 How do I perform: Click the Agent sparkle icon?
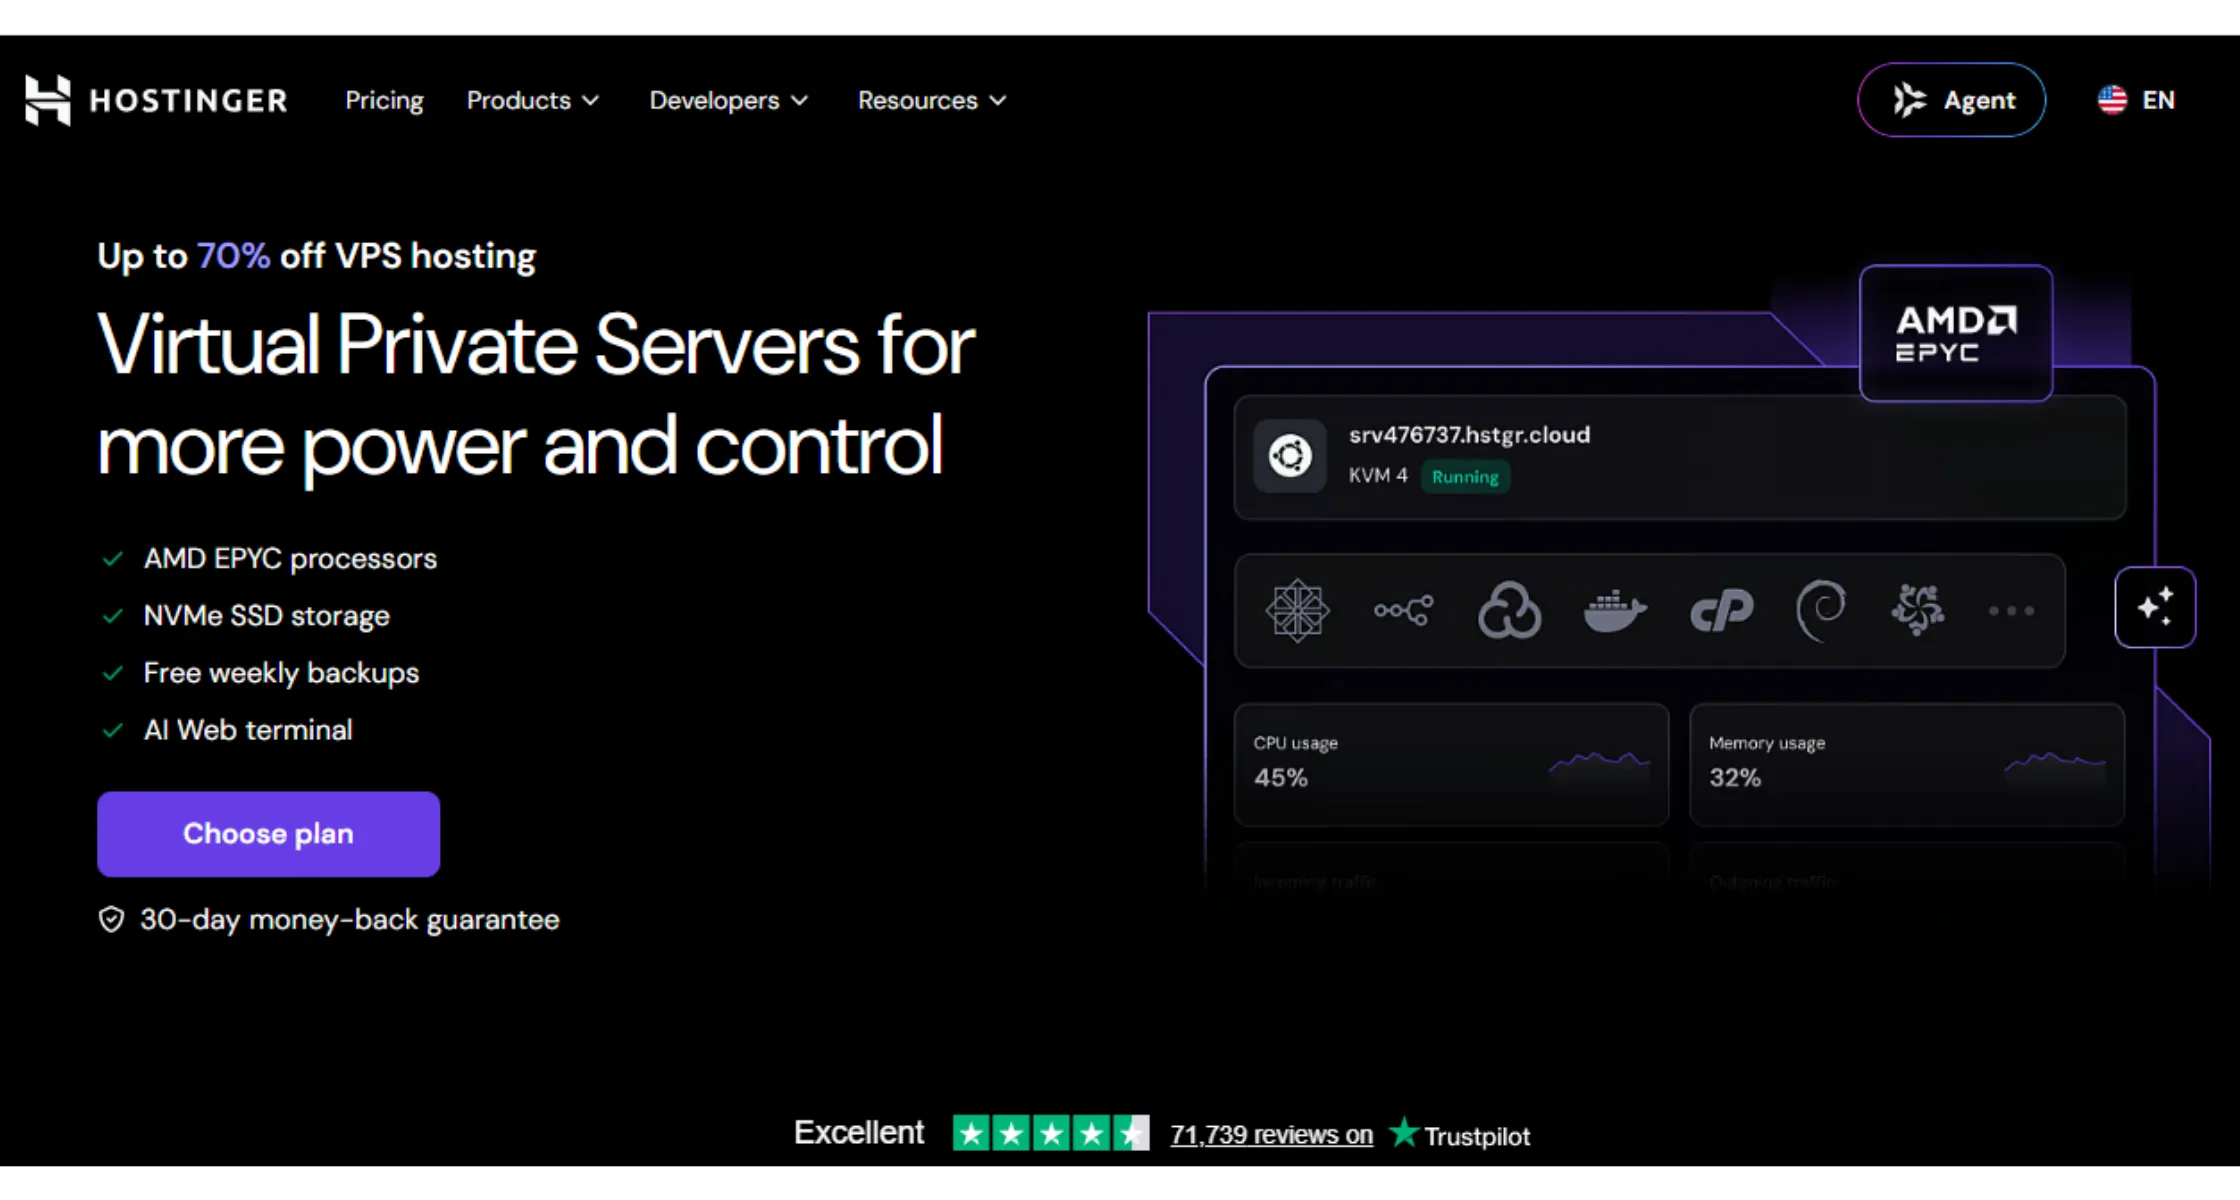coord(1909,100)
